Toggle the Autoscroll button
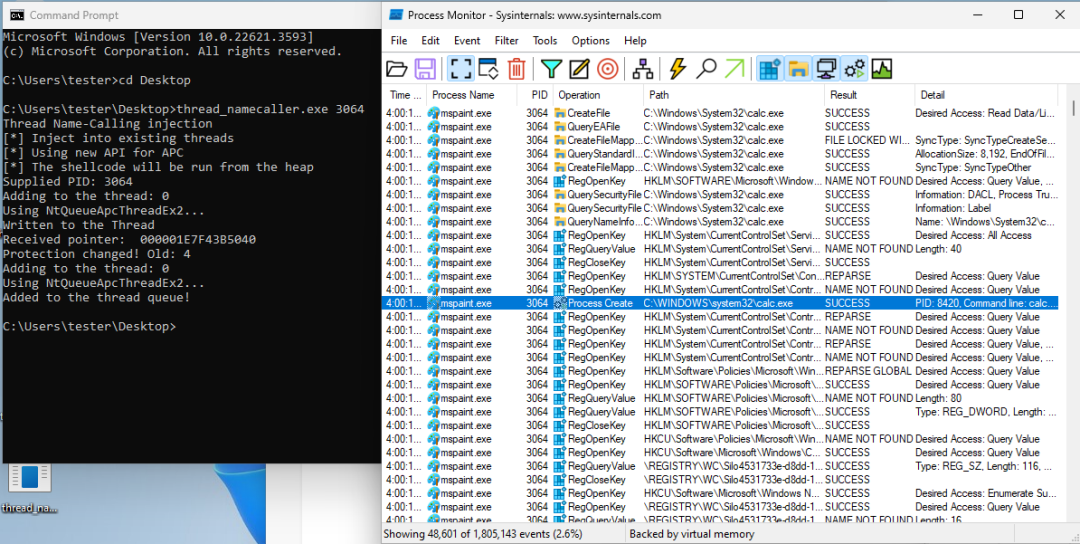Image resolution: width=1080 pixels, height=544 pixels. (x=488, y=69)
